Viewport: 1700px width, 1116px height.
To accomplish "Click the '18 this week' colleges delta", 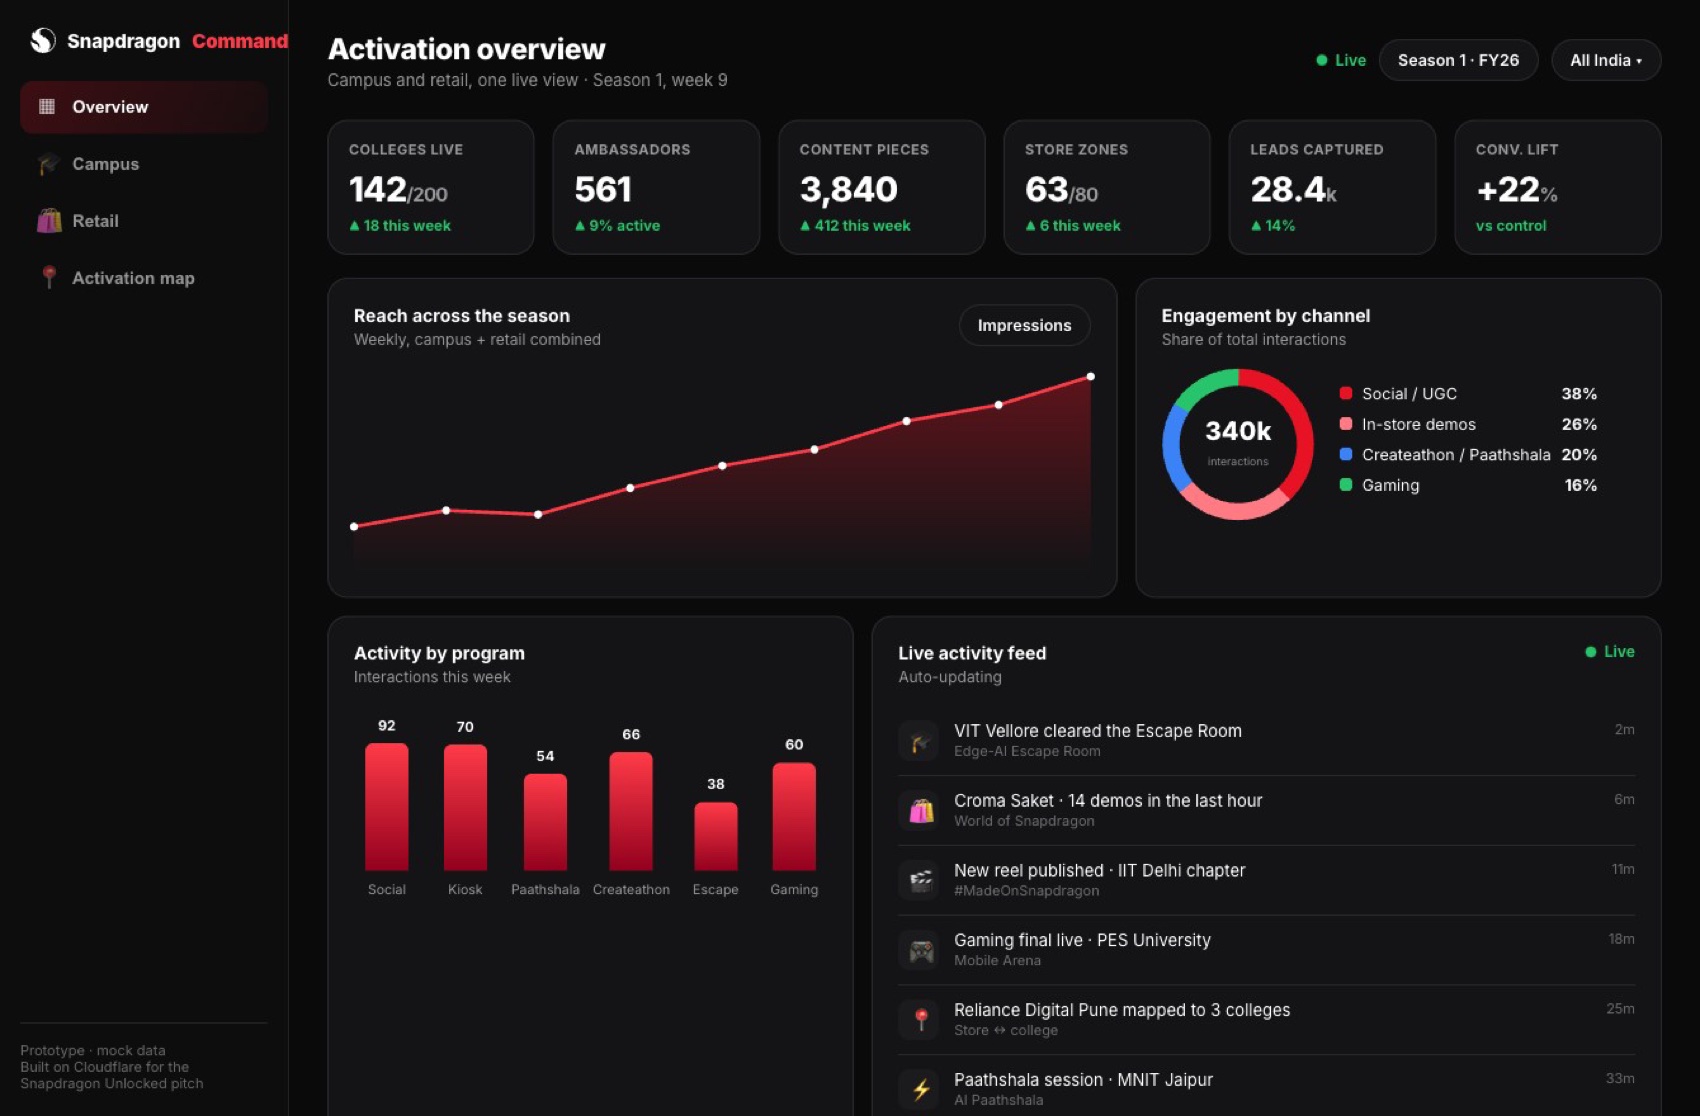I will (400, 226).
